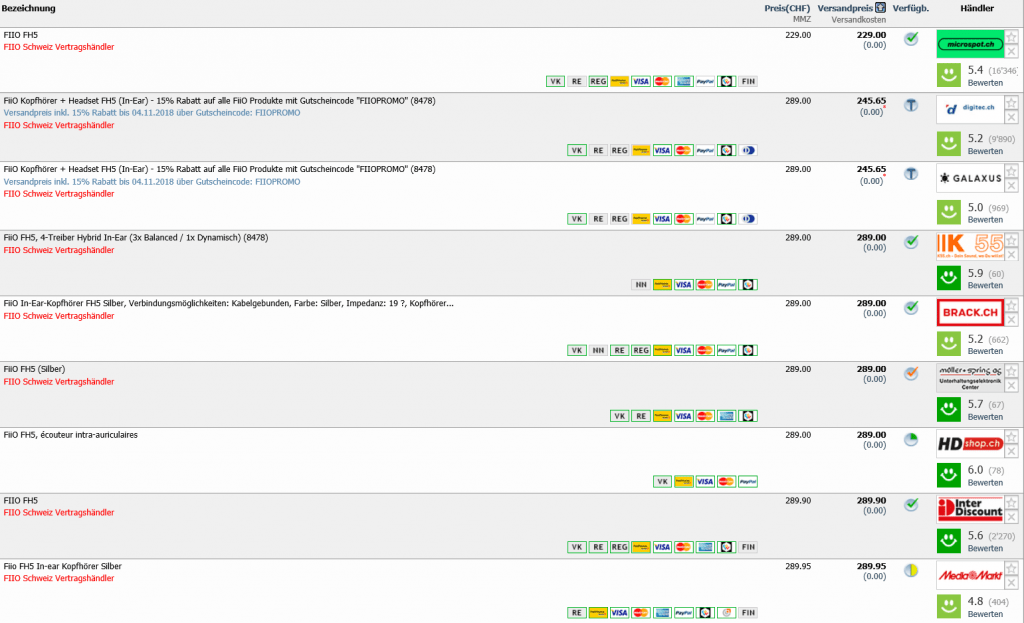This screenshot has width=1024, height=623.
Task: Click the PayPal payment icon in microspot row
Action: [x=705, y=82]
